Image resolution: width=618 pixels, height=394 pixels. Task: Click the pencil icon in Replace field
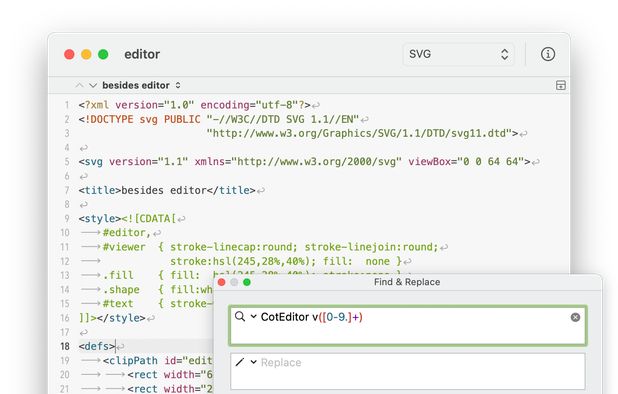(240, 362)
